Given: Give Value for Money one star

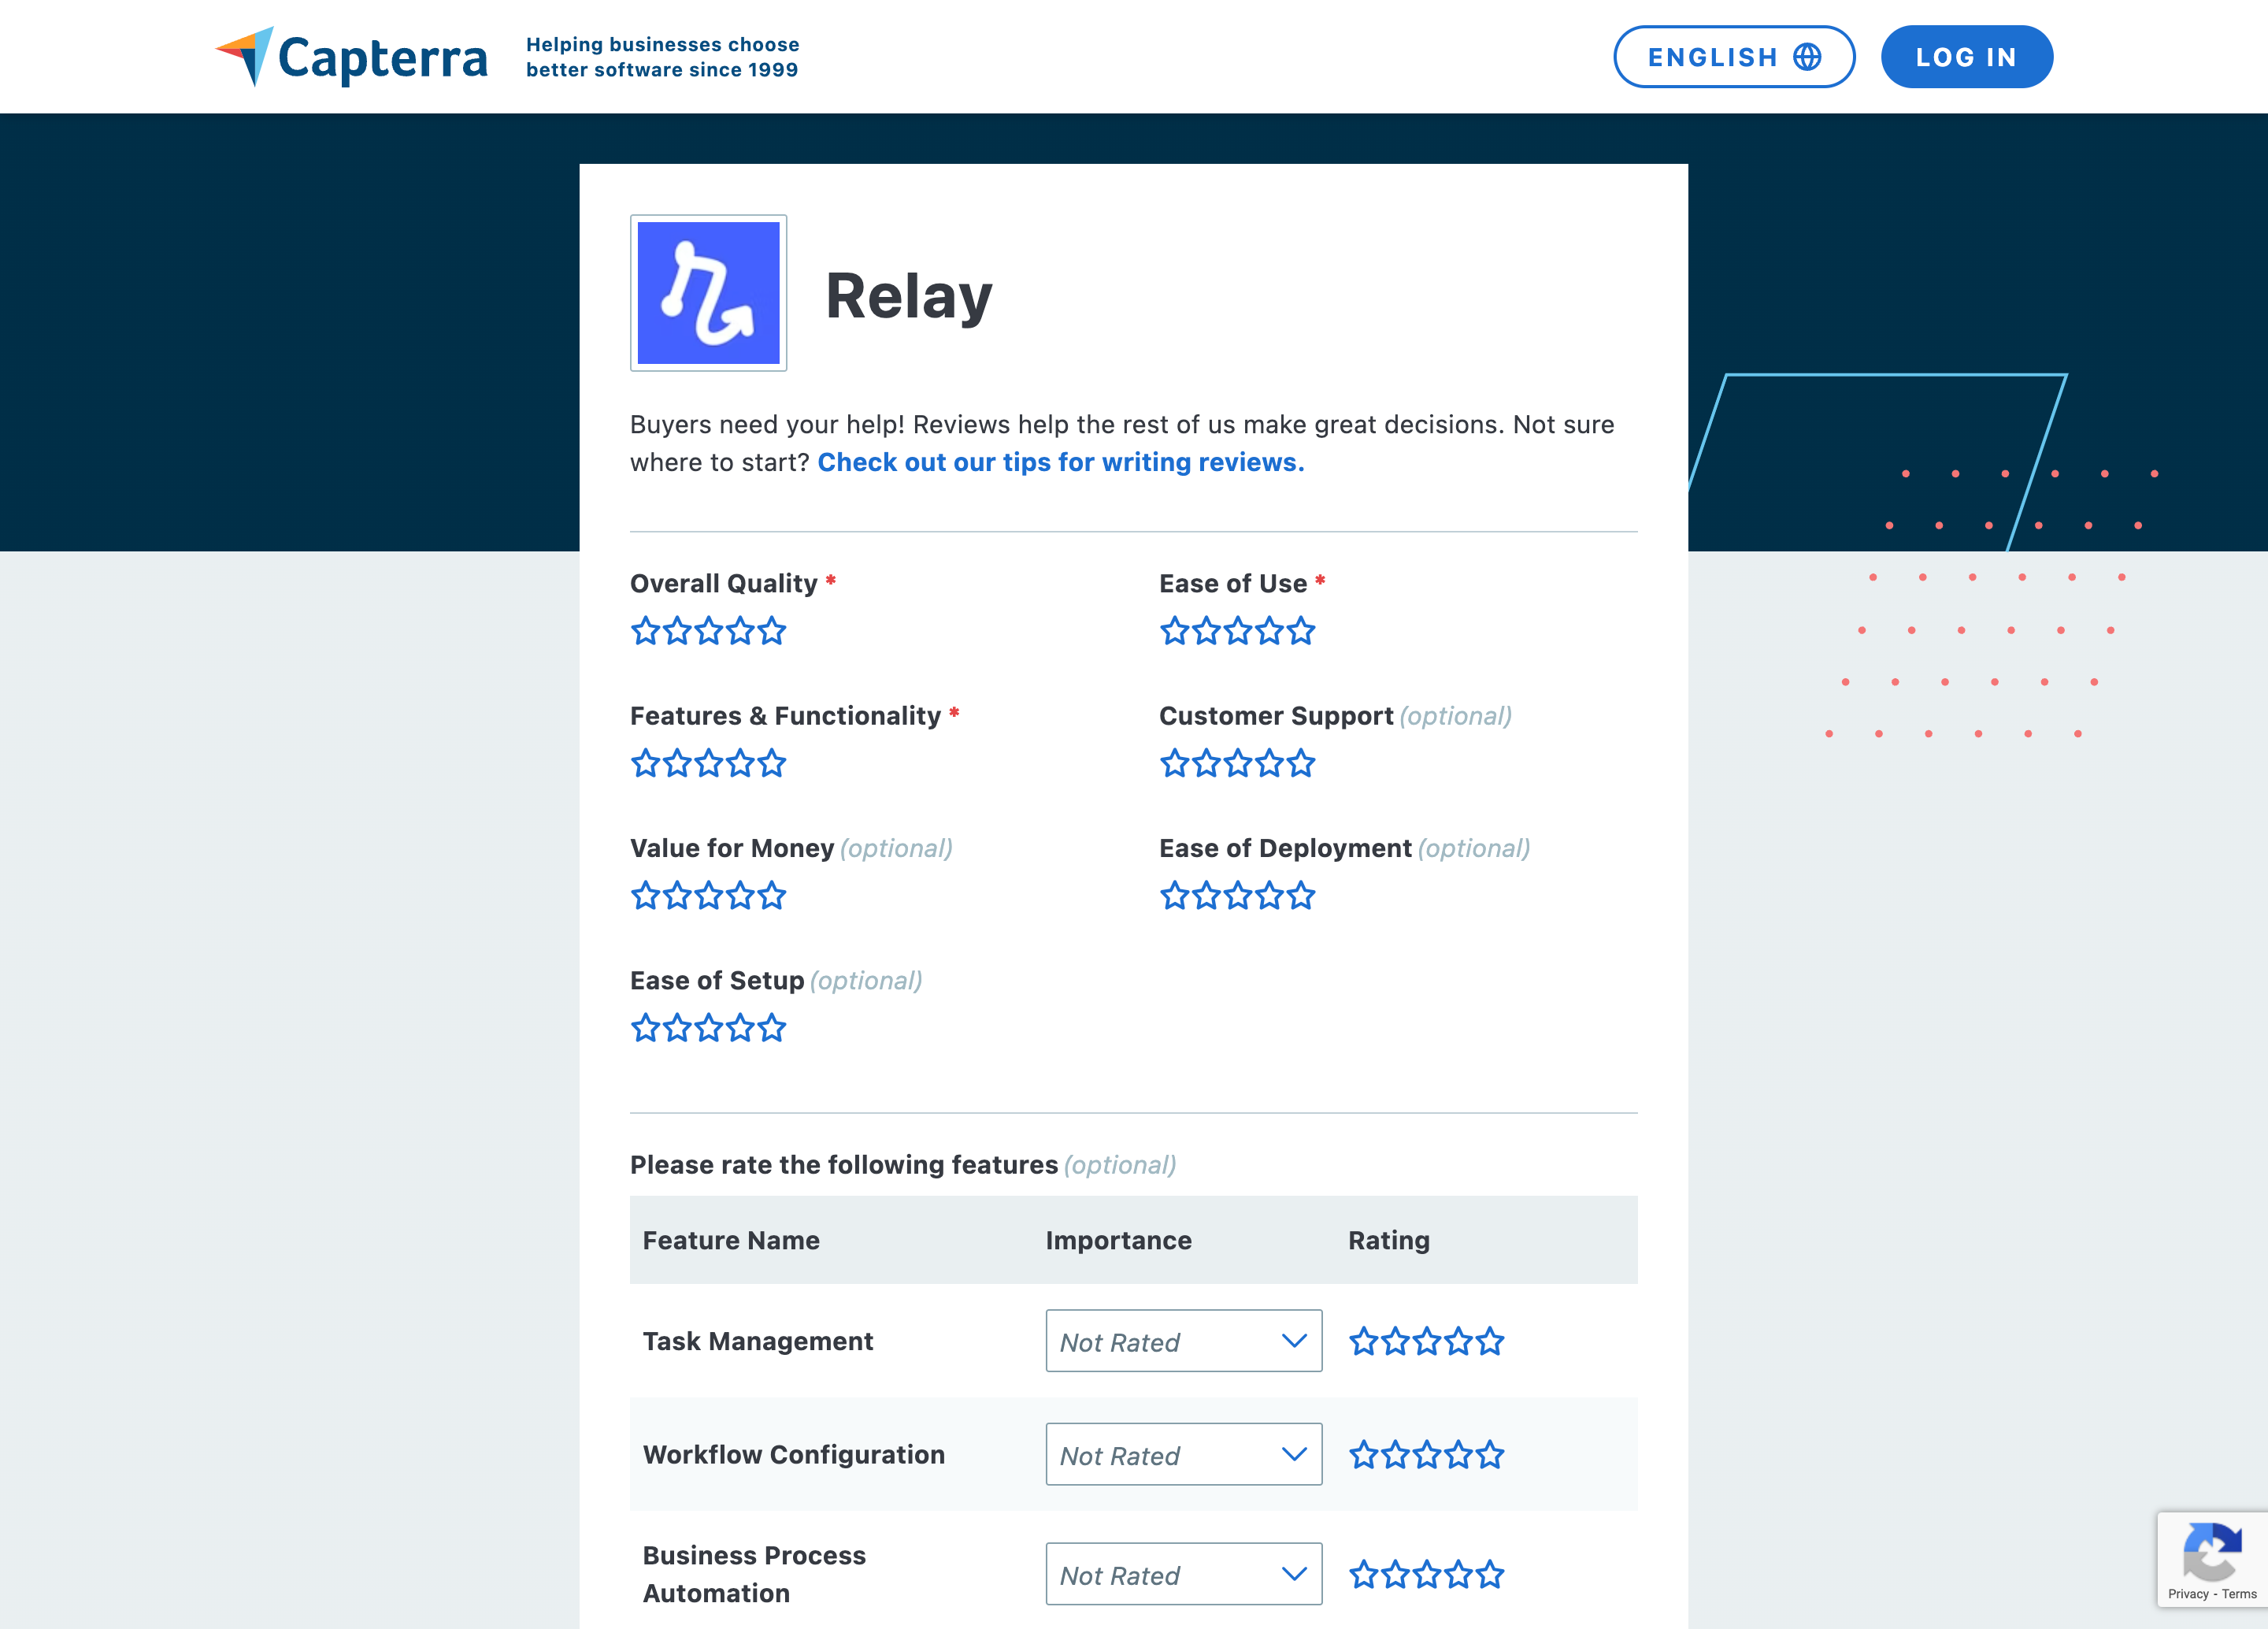Looking at the screenshot, I should (x=646, y=896).
